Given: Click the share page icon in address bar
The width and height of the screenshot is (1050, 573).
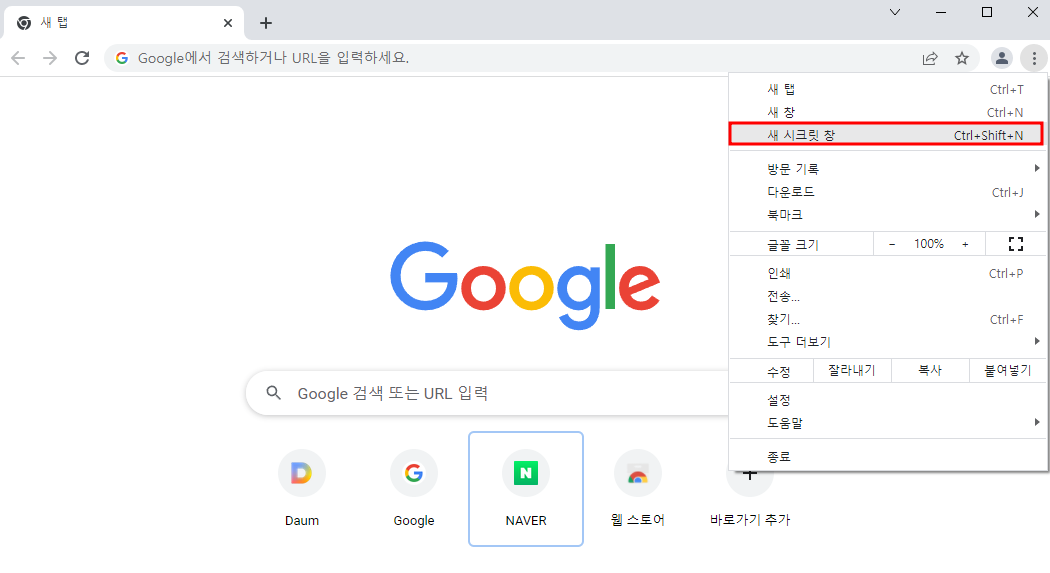Looking at the screenshot, I should pyautogui.click(x=930, y=58).
